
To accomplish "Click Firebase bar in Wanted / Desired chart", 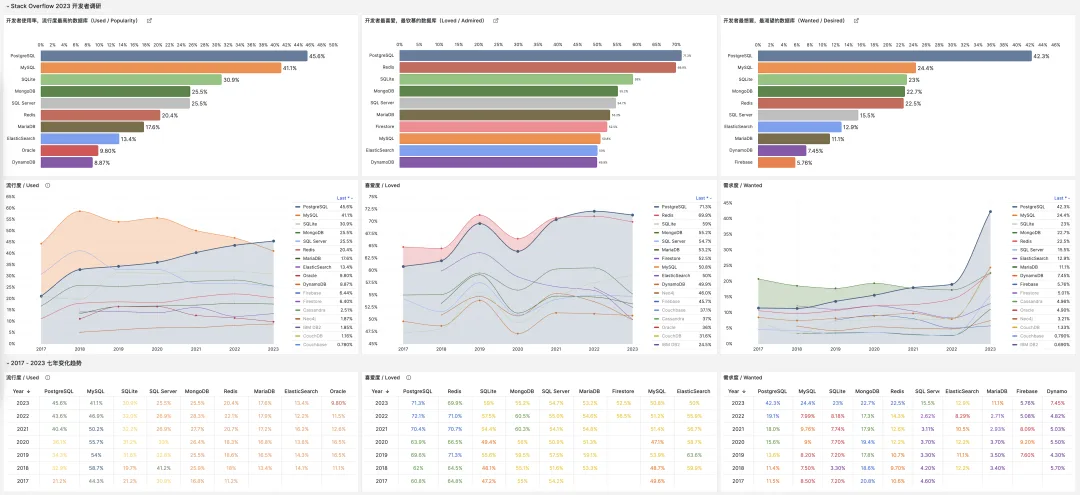I will [x=776, y=162].
